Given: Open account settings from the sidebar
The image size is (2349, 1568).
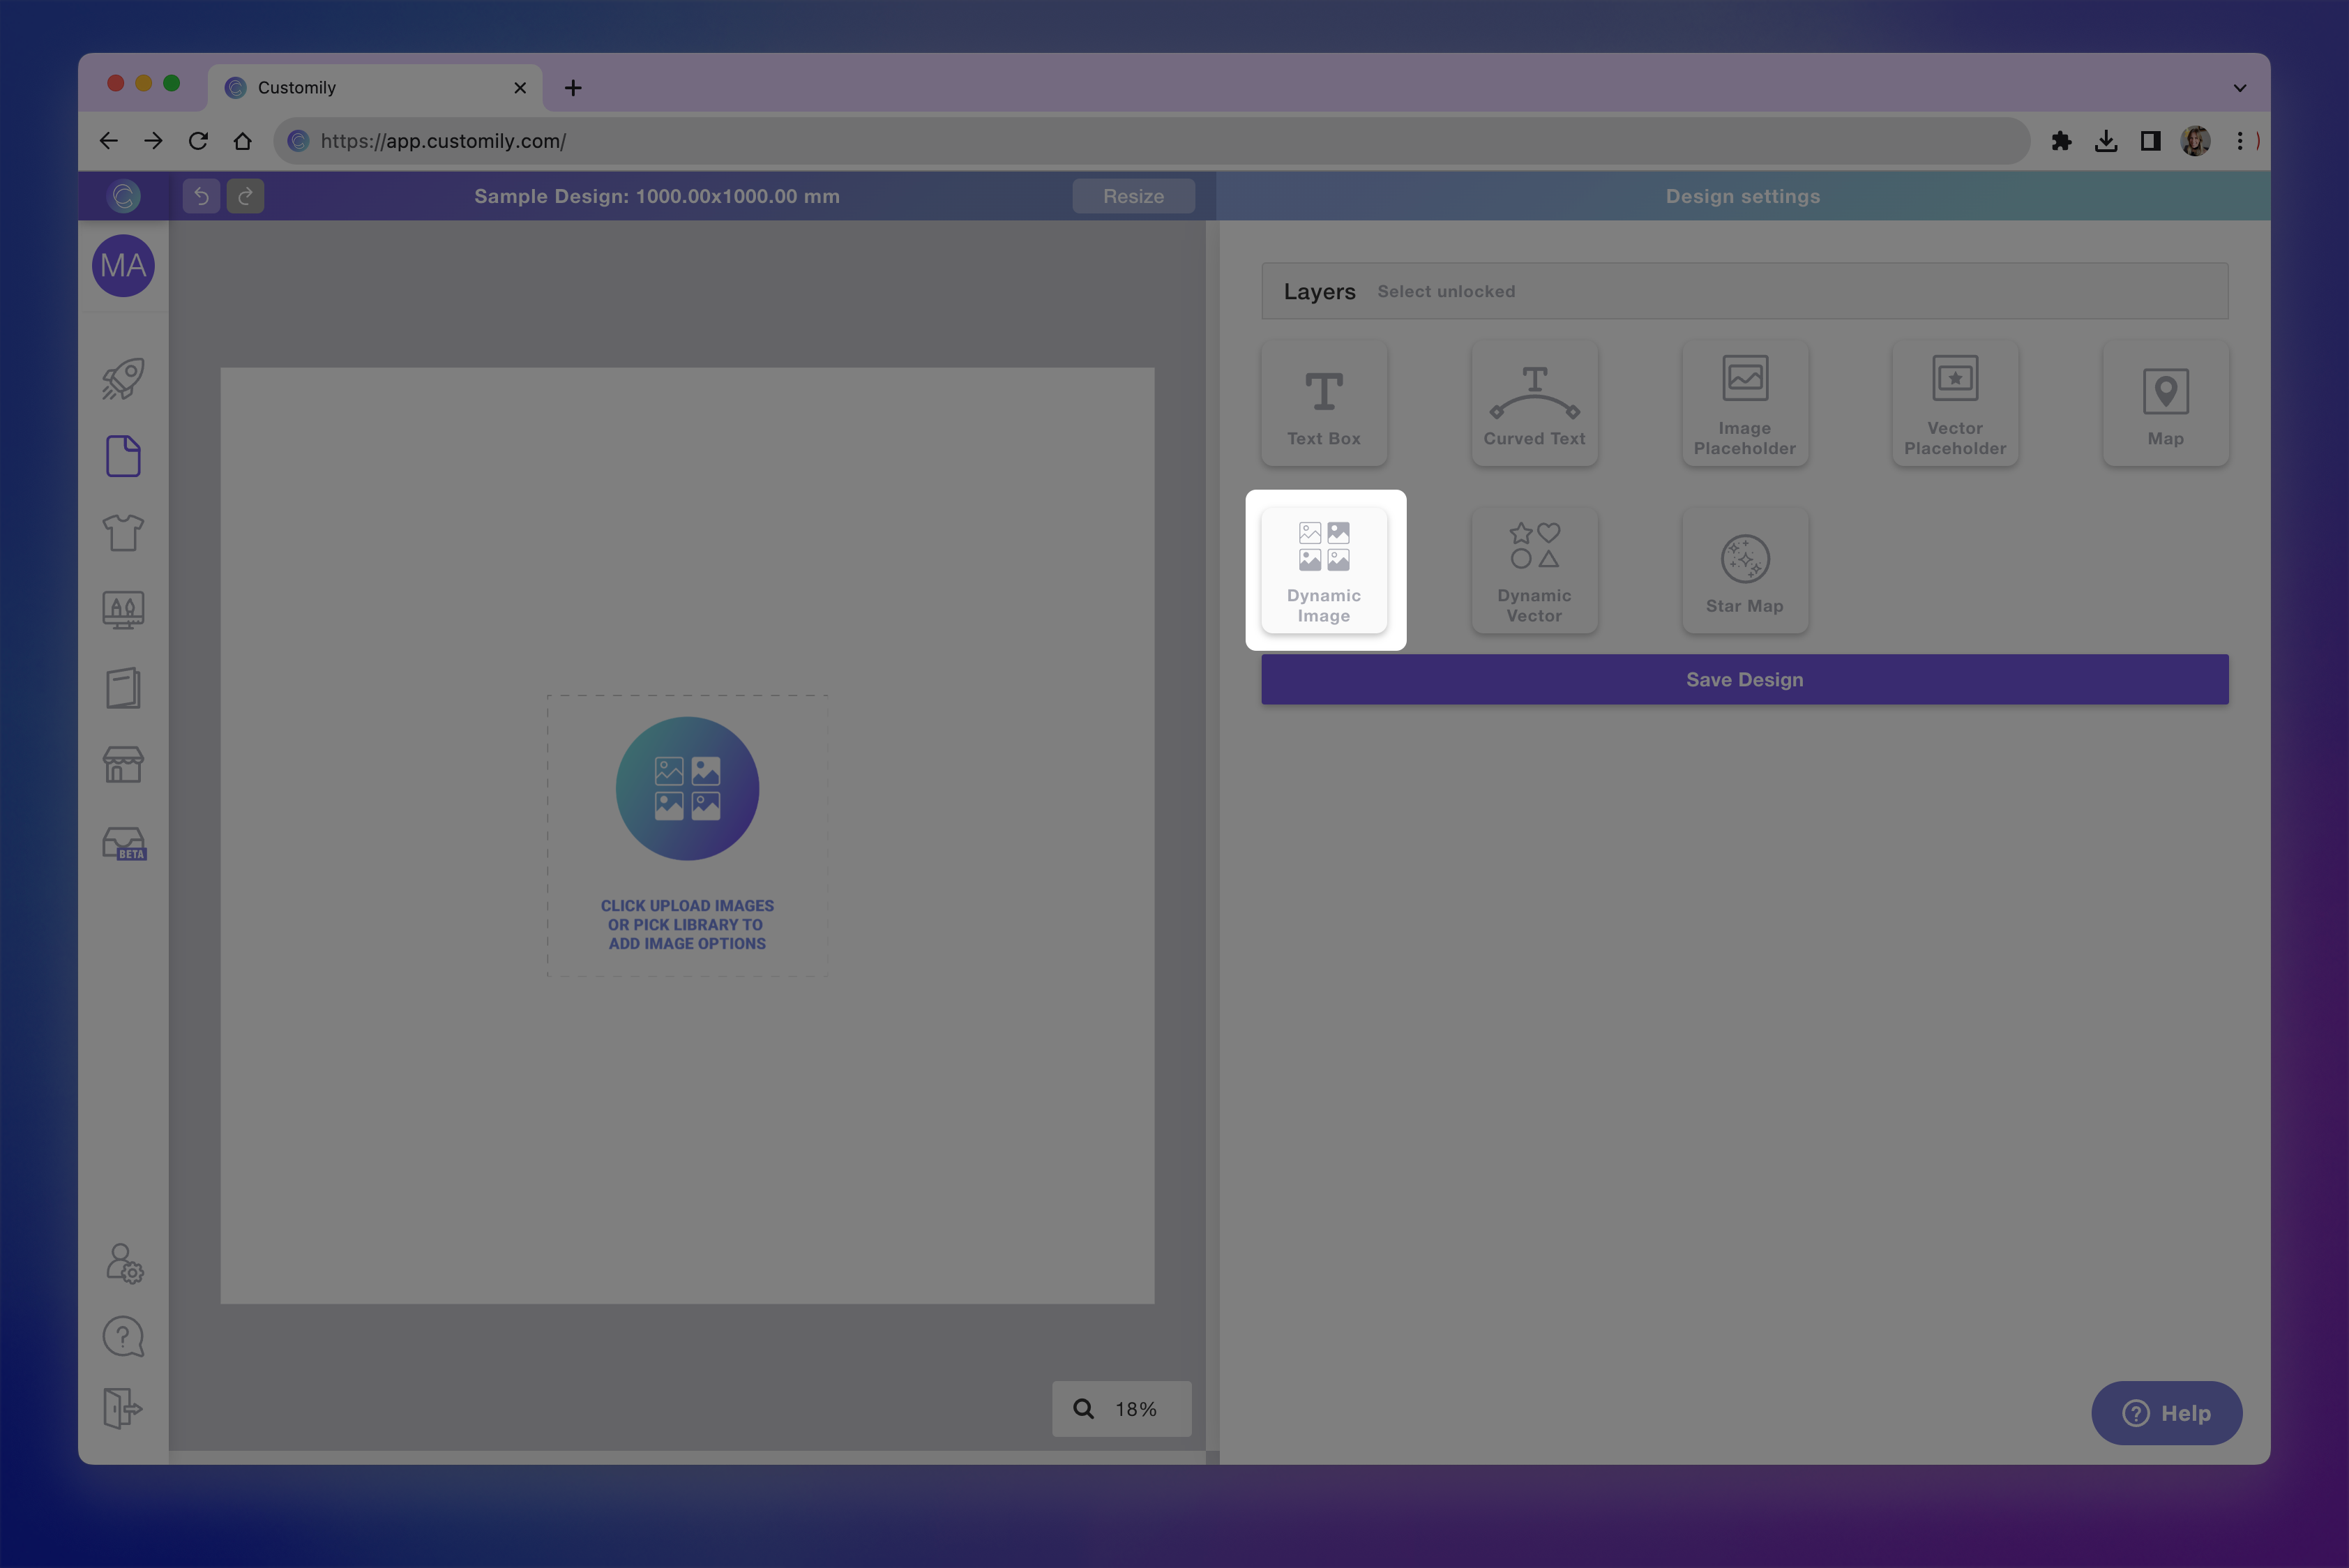Looking at the screenshot, I should (122, 1263).
